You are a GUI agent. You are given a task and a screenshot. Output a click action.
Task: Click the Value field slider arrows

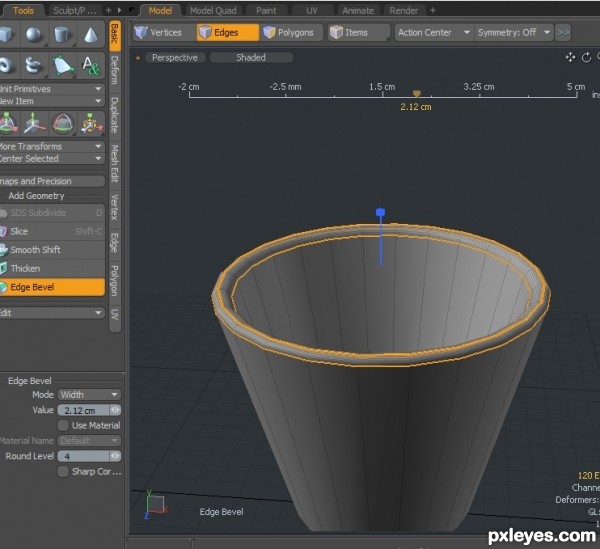(x=115, y=410)
